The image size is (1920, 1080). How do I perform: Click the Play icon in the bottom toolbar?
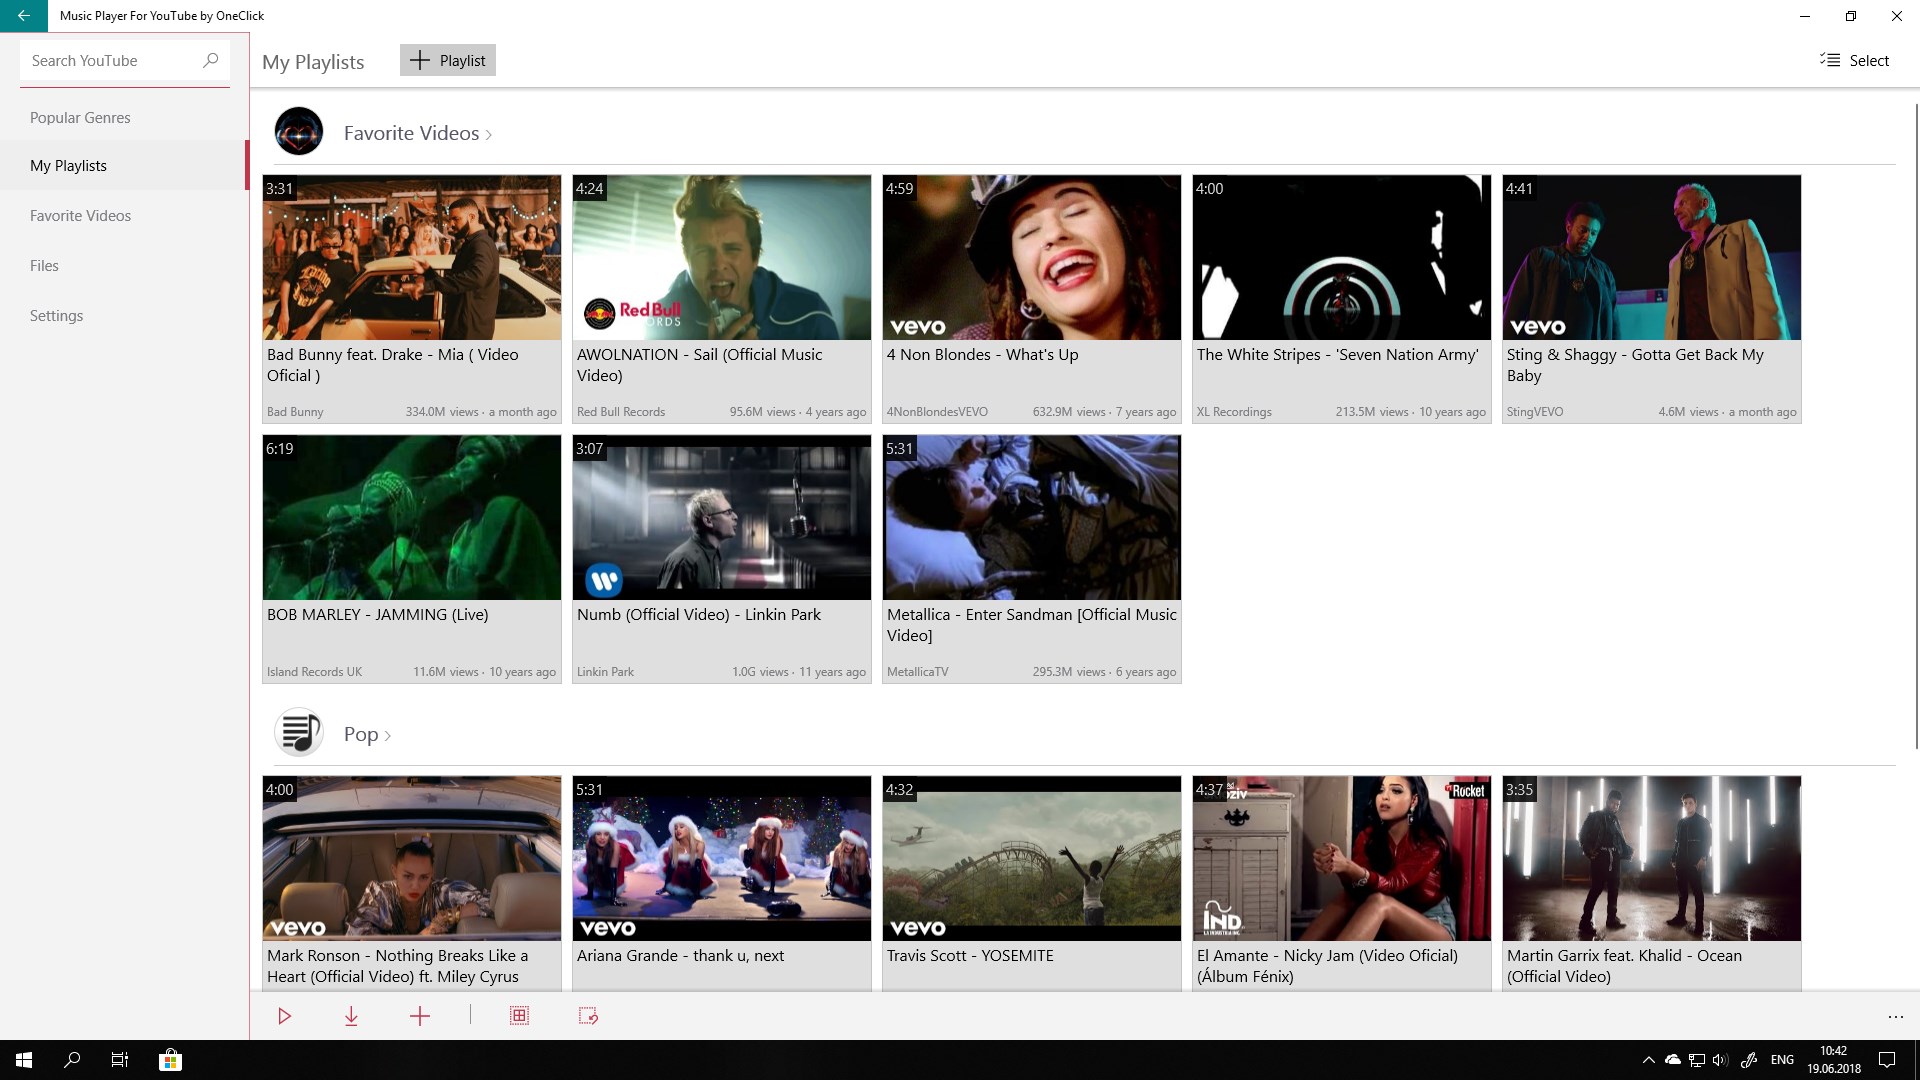coord(284,1016)
